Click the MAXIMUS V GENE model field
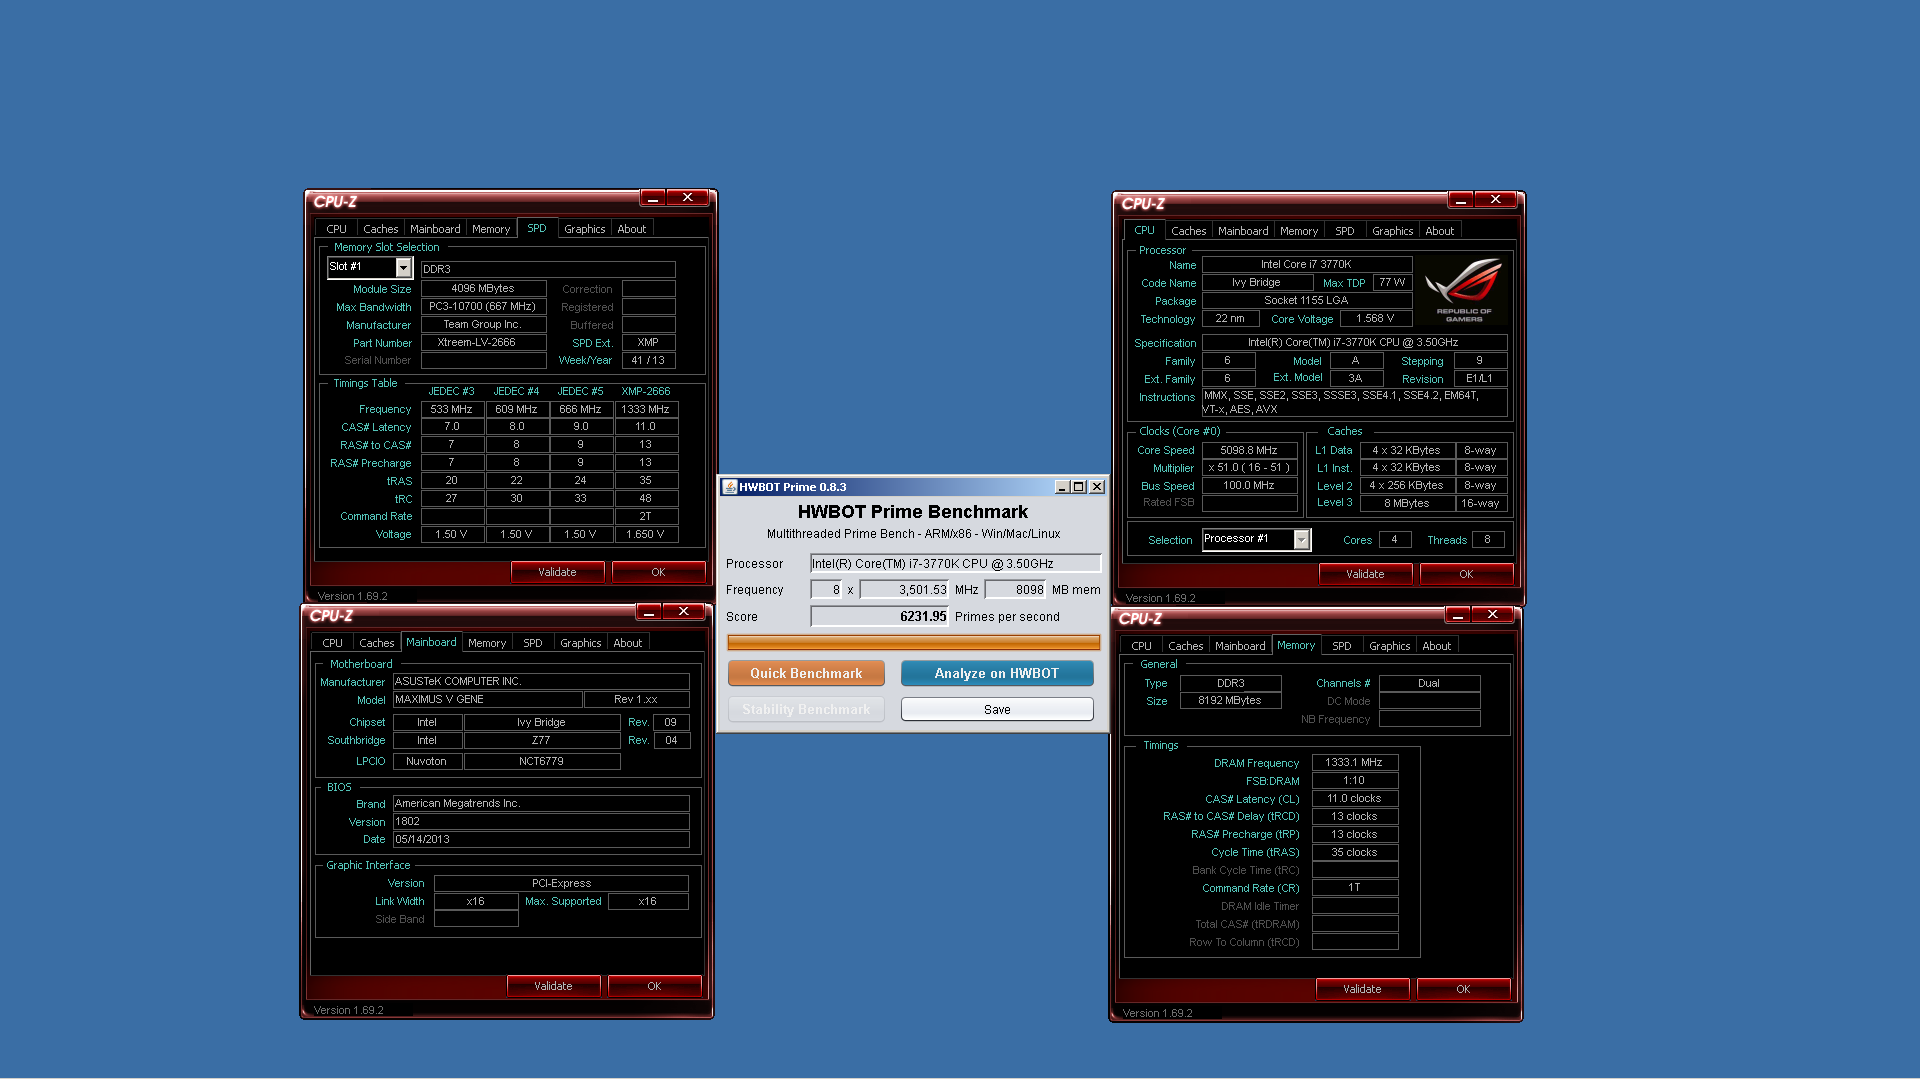This screenshot has height=1080, width=1920. (x=487, y=700)
